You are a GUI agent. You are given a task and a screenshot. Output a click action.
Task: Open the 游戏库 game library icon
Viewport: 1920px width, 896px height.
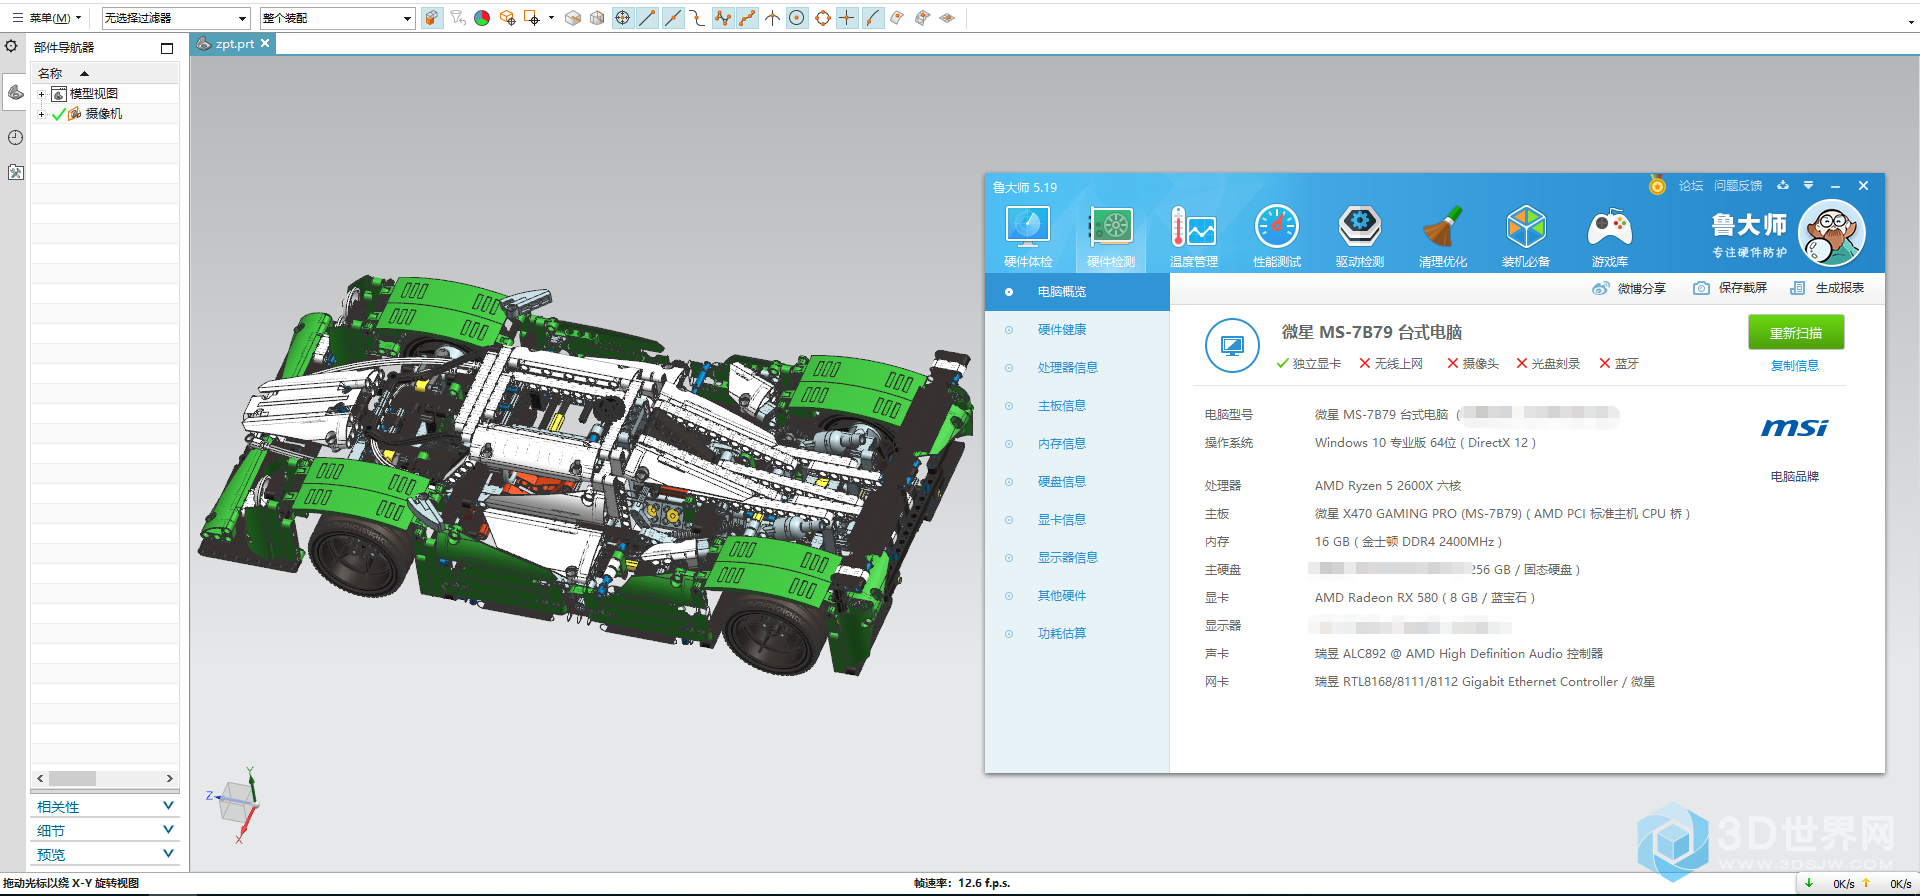click(1610, 236)
